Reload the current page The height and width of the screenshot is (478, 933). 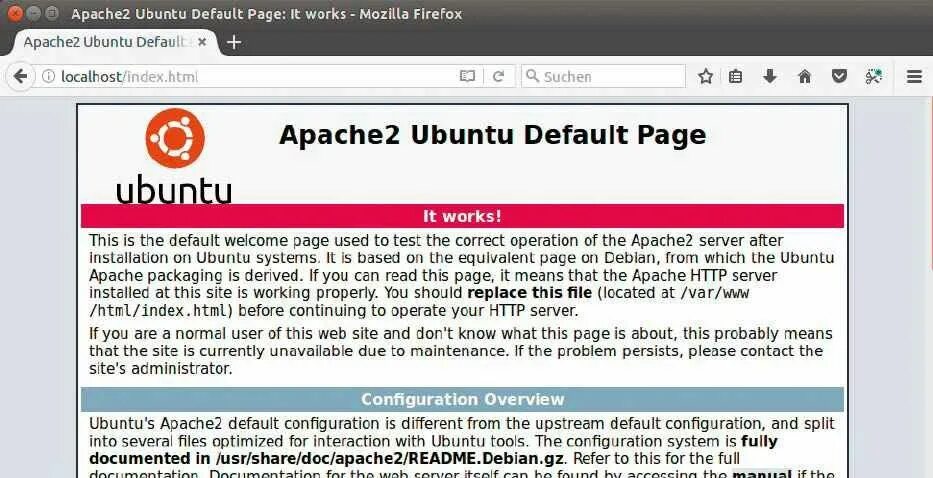click(x=499, y=76)
